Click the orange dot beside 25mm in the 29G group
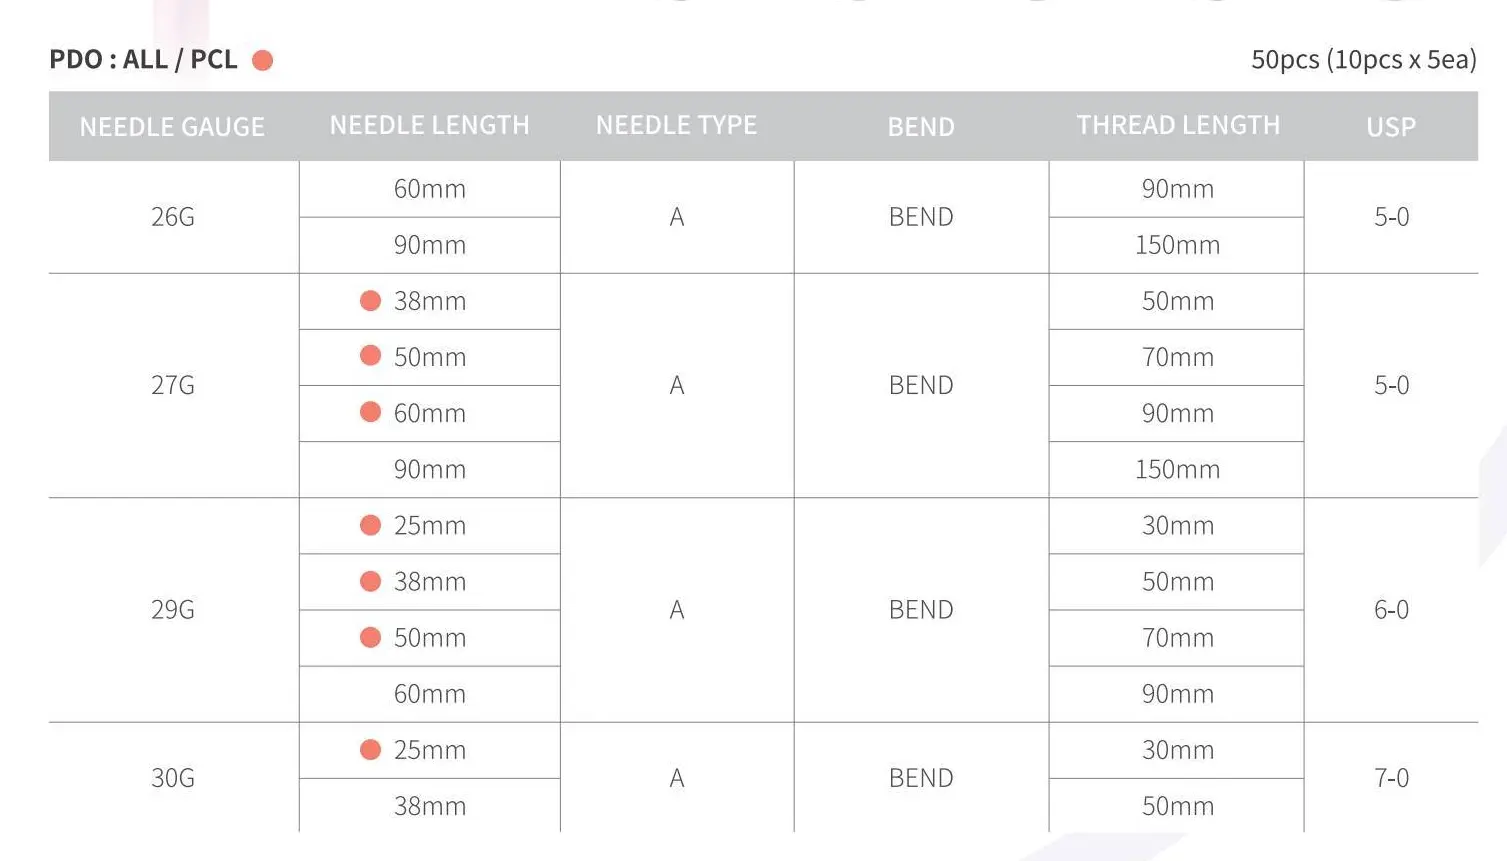The width and height of the screenshot is (1507, 861). coord(371,525)
